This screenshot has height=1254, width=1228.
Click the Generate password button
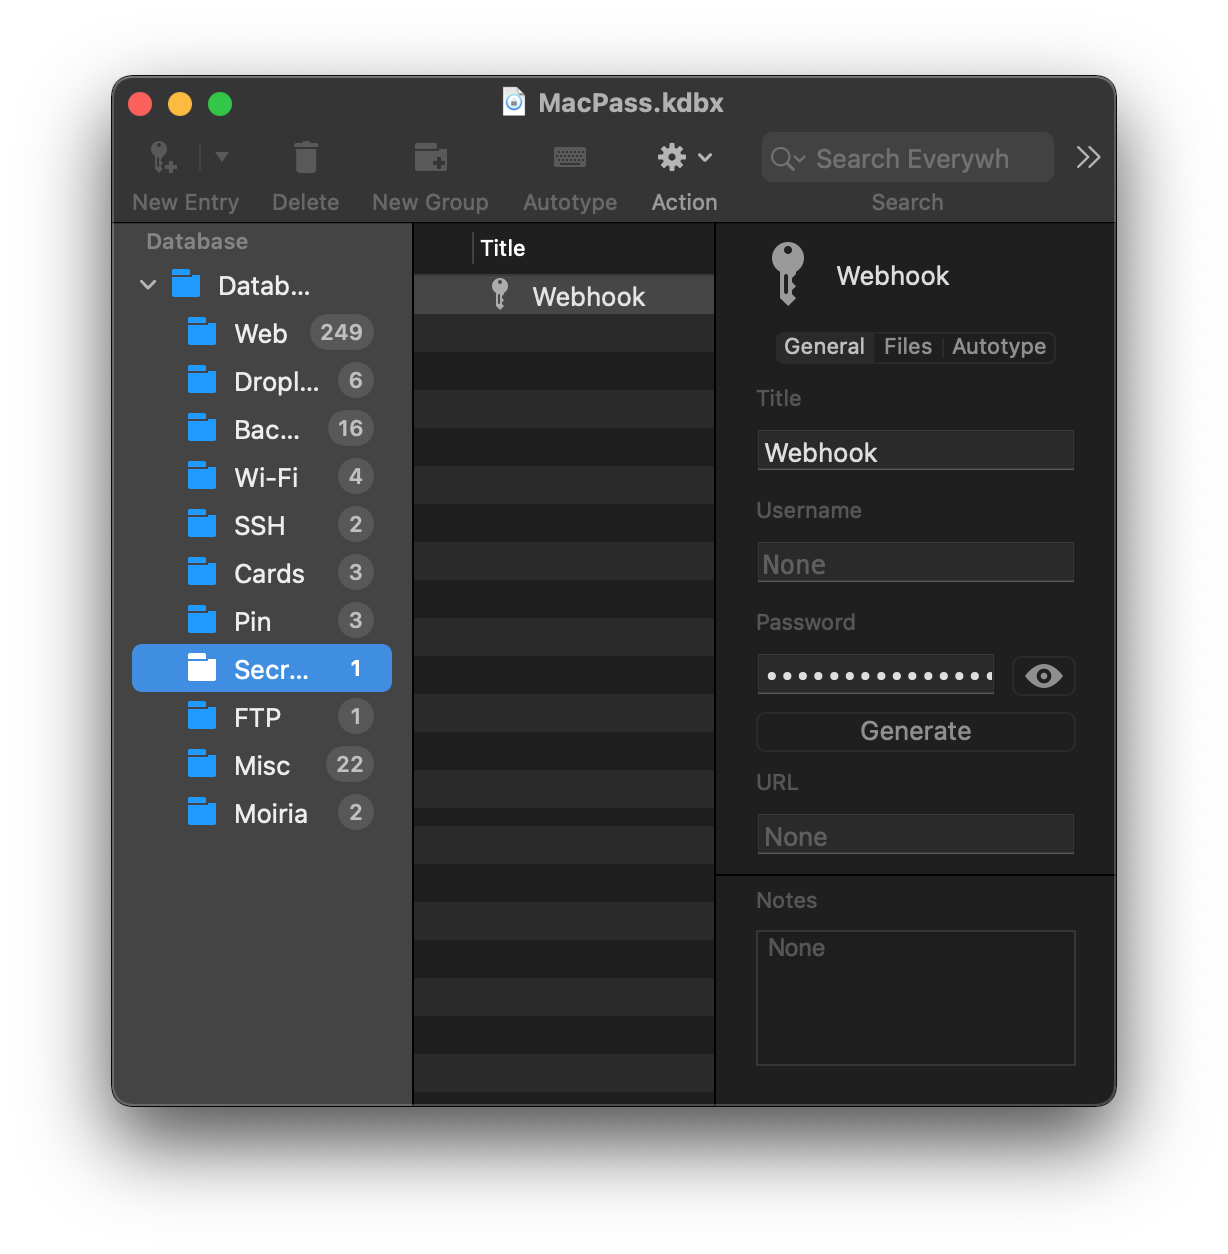914,731
